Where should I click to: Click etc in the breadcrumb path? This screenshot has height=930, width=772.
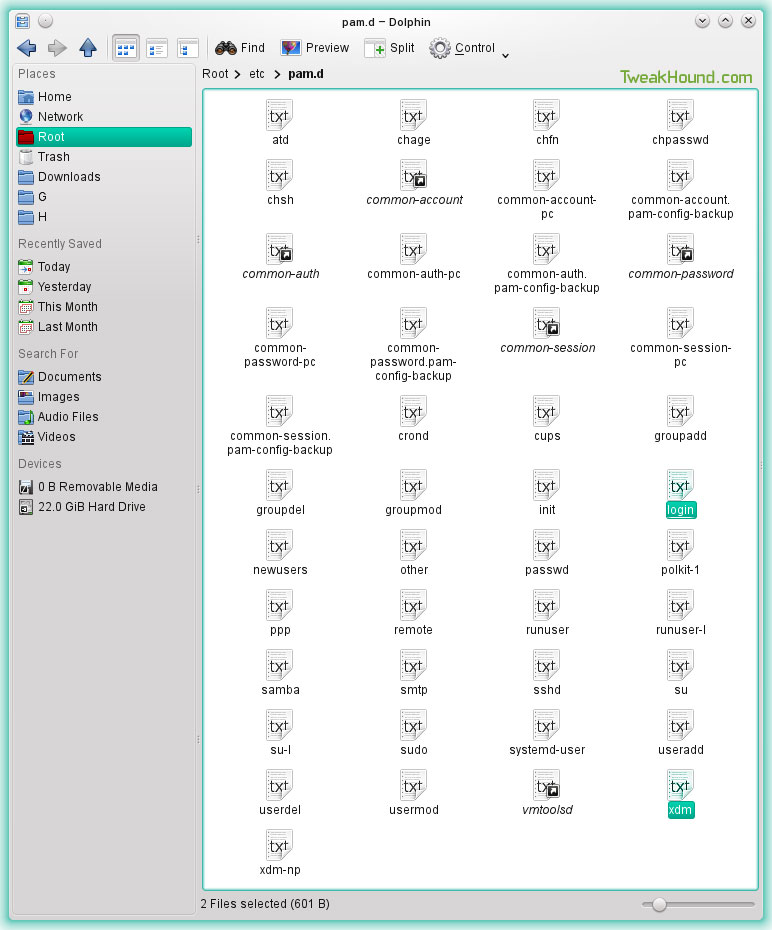coord(257,74)
